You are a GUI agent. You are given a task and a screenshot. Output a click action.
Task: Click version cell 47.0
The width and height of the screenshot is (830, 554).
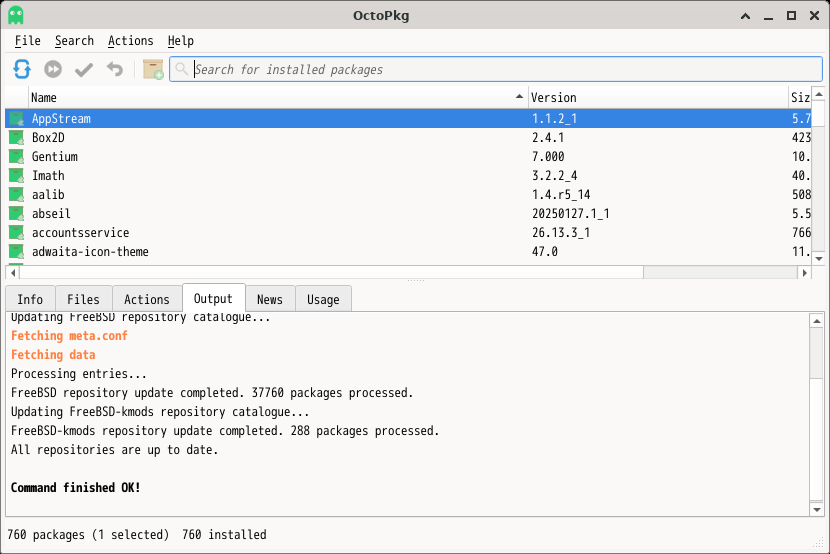[x=545, y=252]
